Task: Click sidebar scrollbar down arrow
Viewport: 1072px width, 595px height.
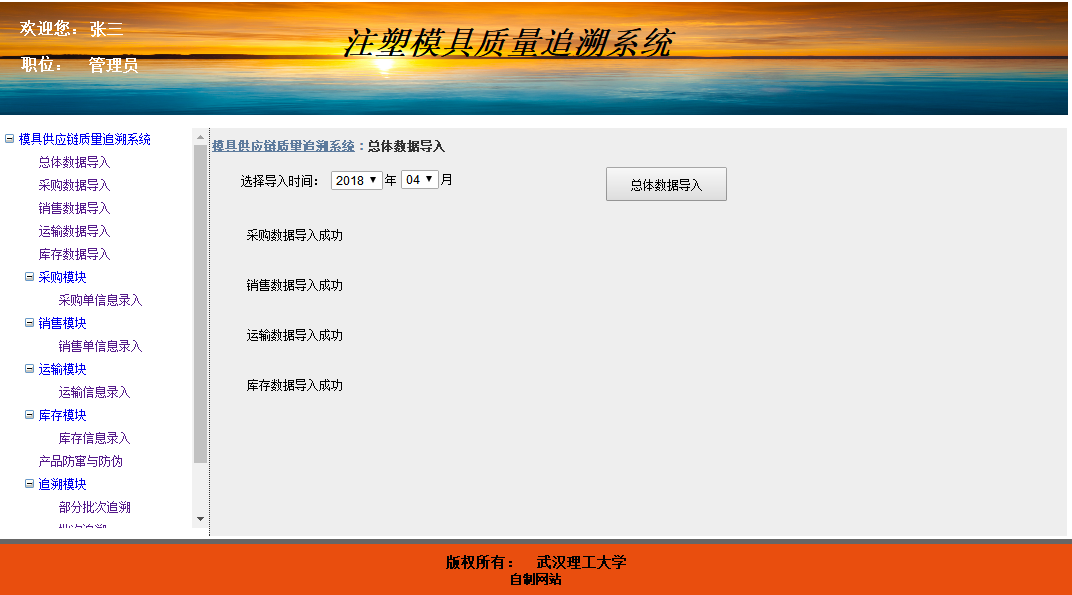Action: [200, 519]
